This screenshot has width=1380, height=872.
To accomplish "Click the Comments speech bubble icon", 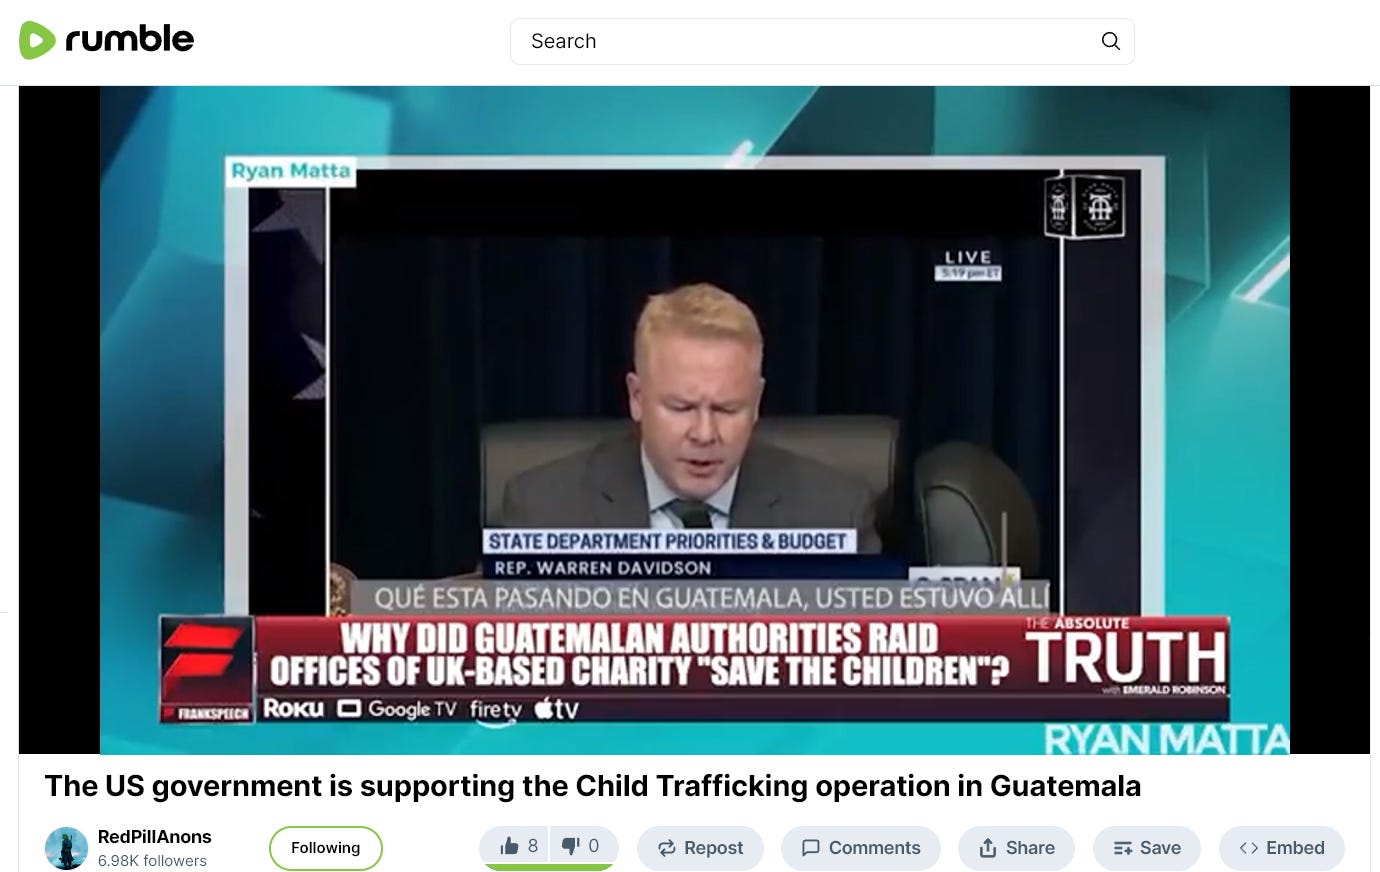I will [x=811, y=848].
